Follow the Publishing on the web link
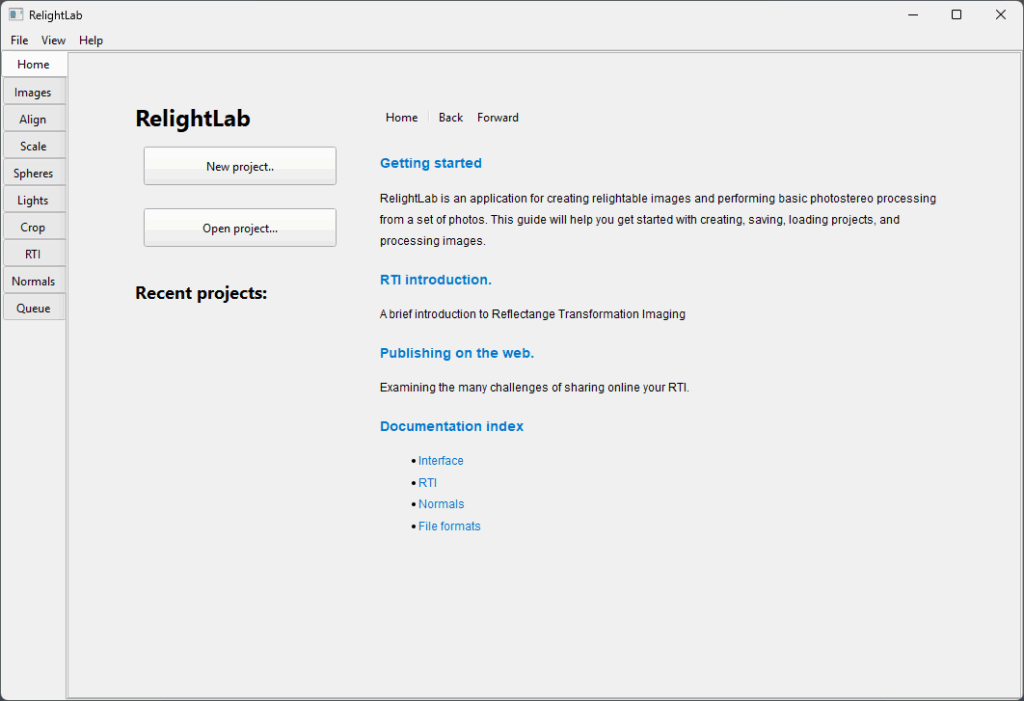 click(x=457, y=353)
